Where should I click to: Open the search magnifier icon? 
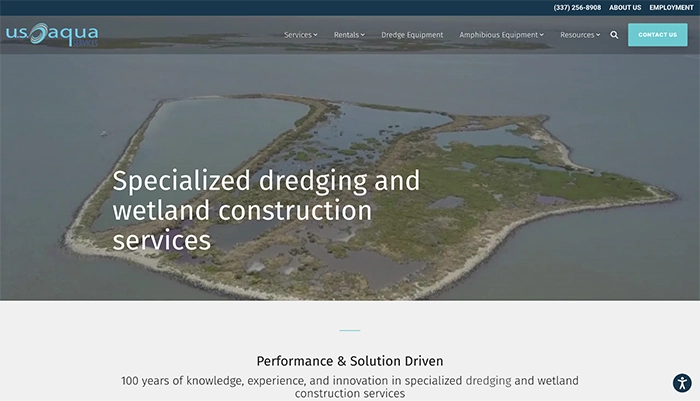(x=614, y=35)
